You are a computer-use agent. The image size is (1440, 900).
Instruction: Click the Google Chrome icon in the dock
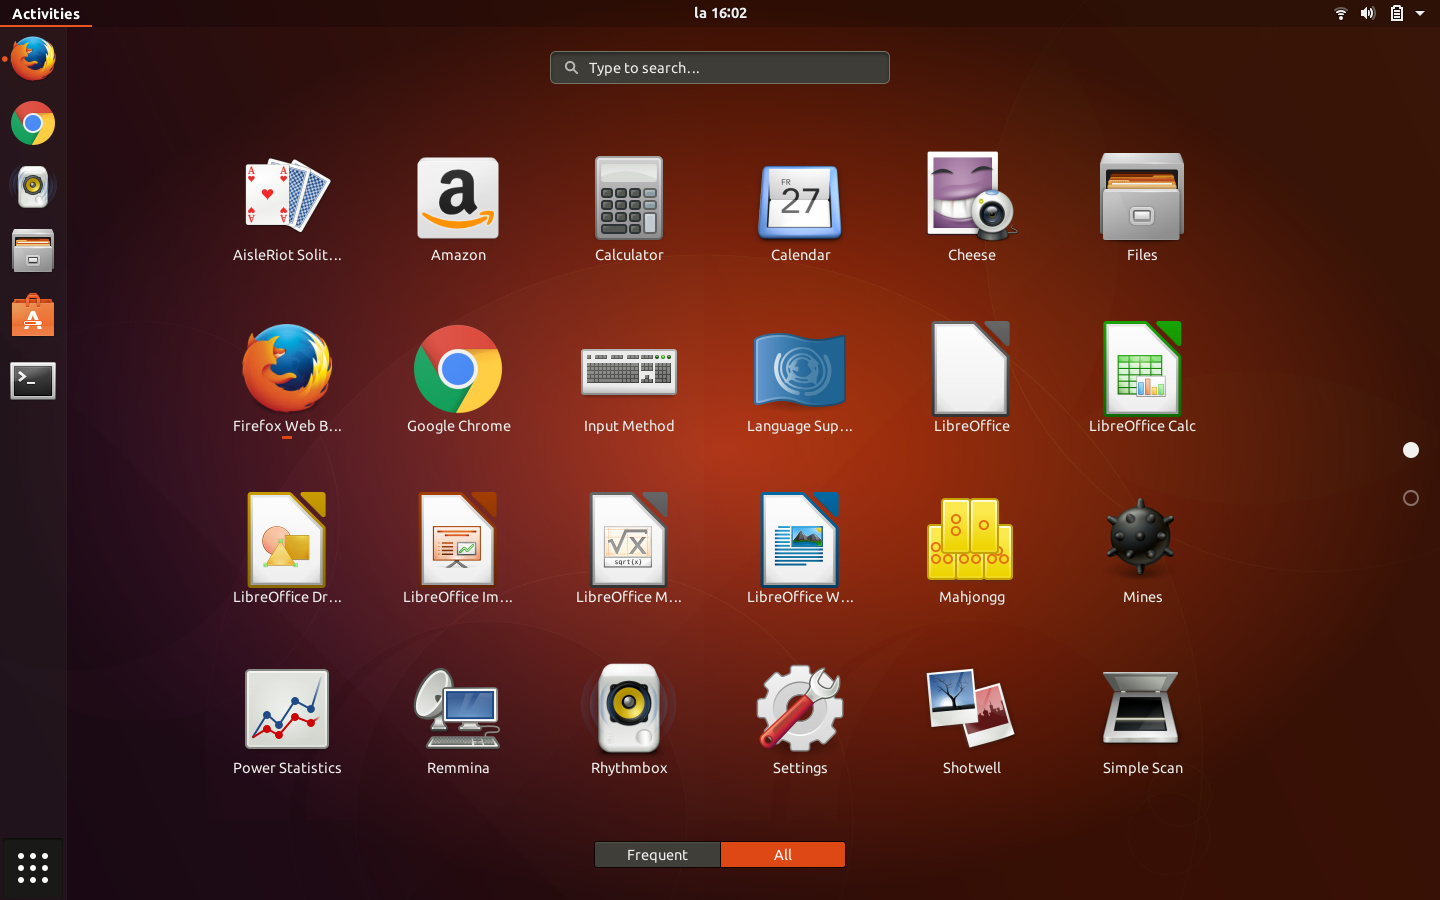pyautogui.click(x=33, y=123)
